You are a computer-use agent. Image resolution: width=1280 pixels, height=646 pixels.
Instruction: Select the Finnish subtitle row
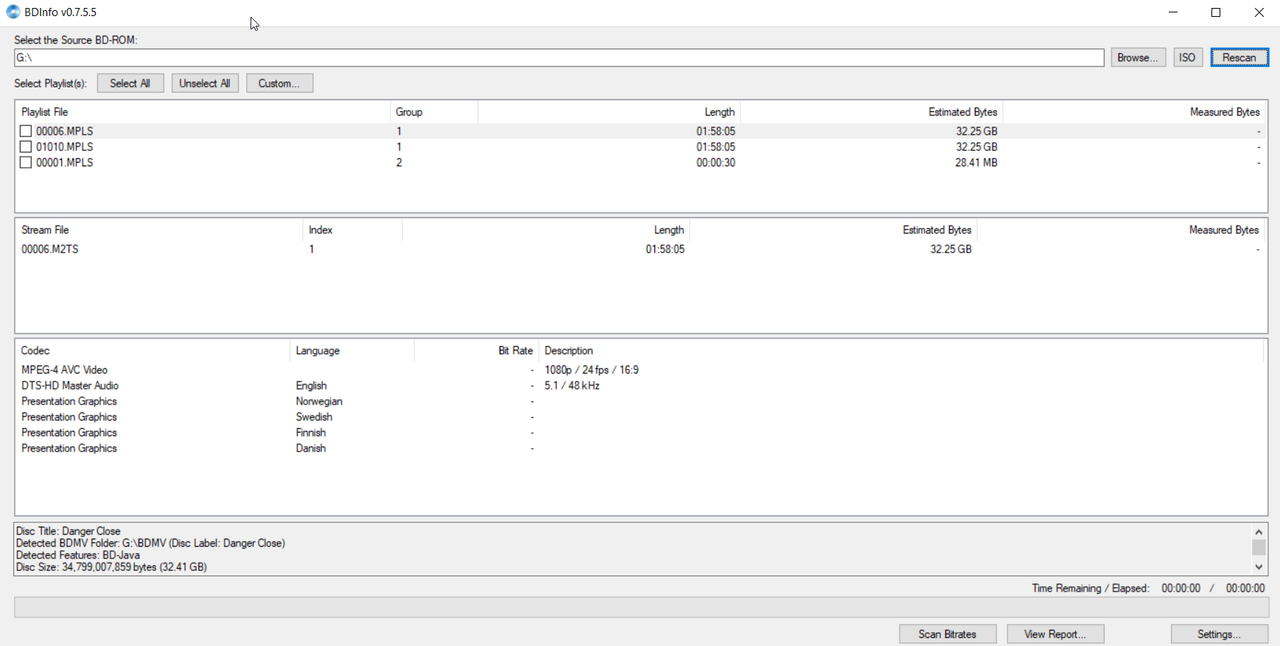coord(640,433)
